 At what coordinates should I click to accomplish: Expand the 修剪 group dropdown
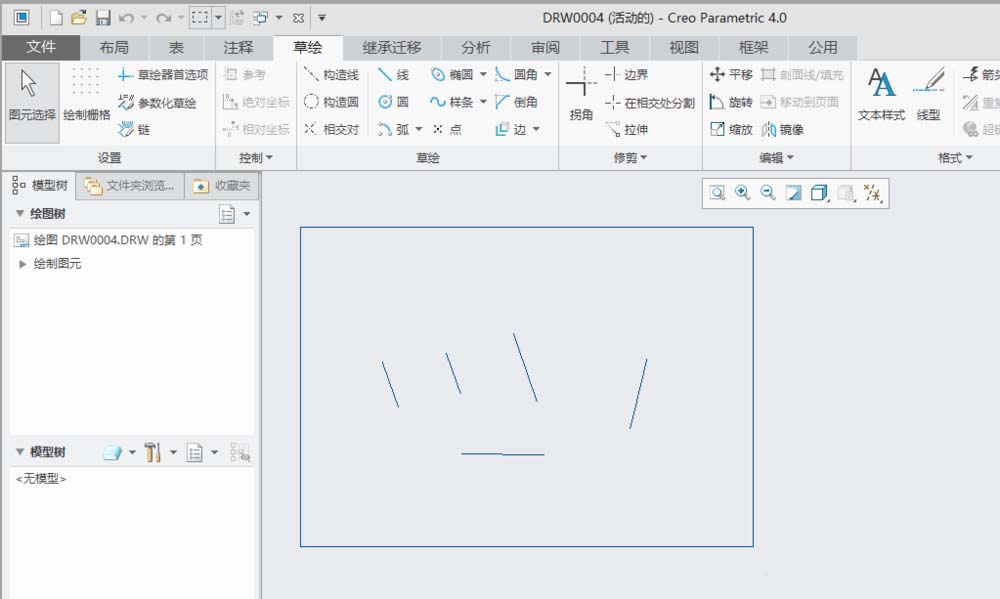[630, 158]
